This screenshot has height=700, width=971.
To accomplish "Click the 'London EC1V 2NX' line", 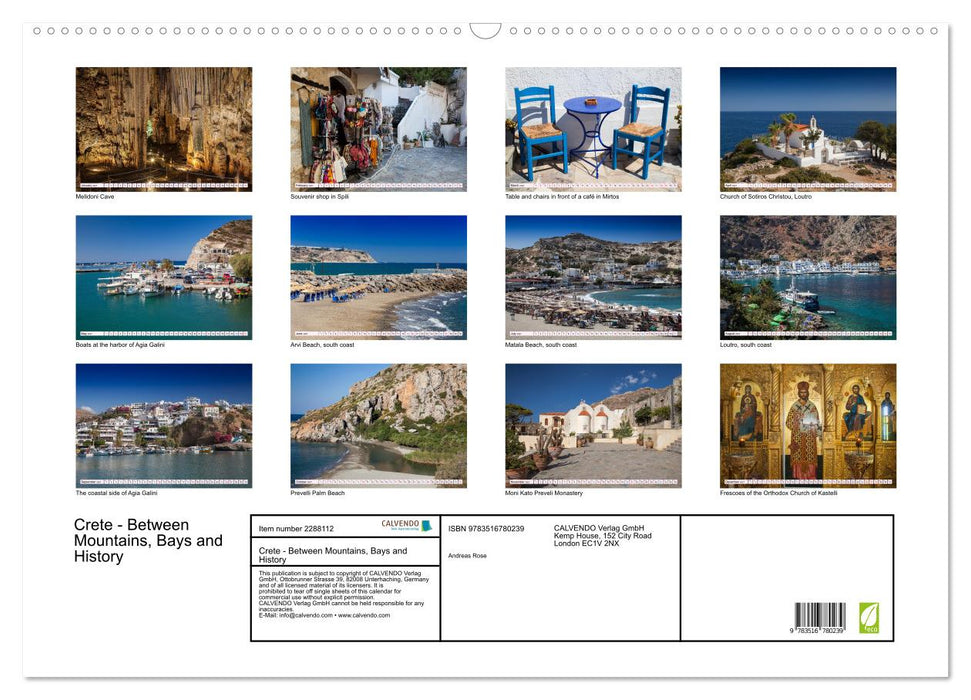I will pos(586,543).
